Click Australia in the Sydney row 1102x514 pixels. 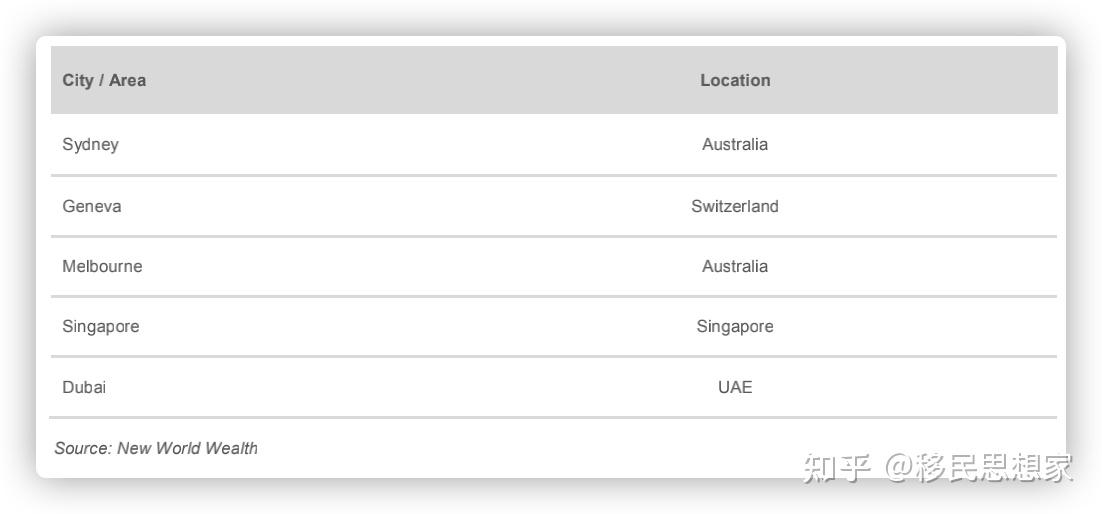point(735,145)
